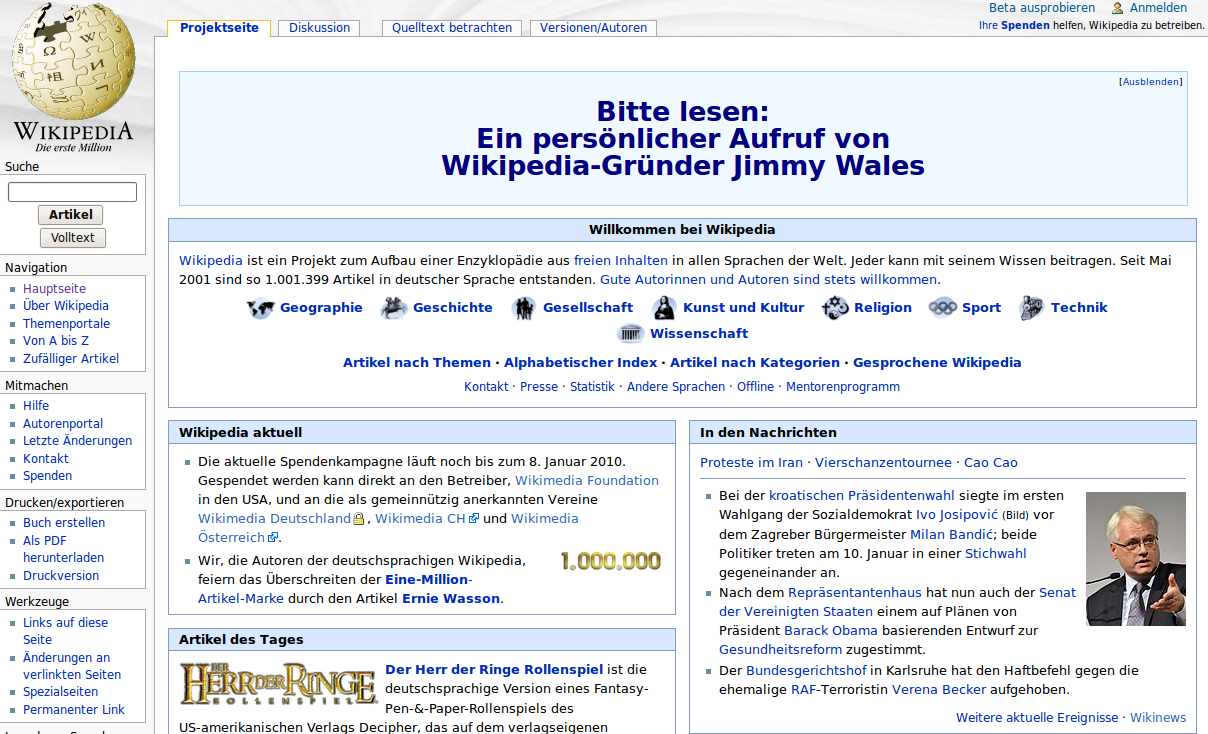Open the Druckversion link

click(x=61, y=576)
